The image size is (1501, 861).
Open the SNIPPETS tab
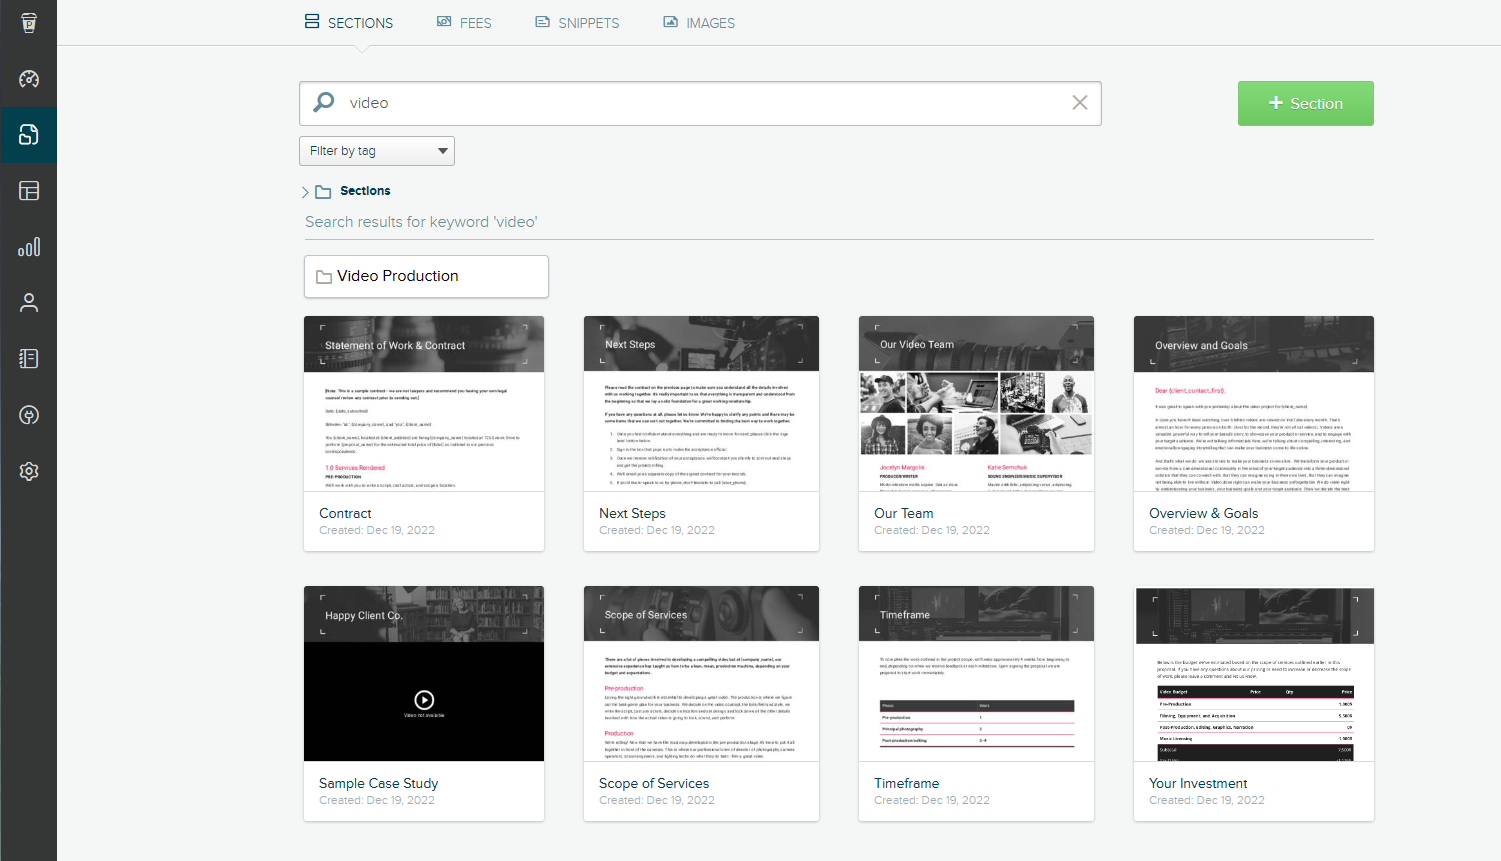pos(577,22)
